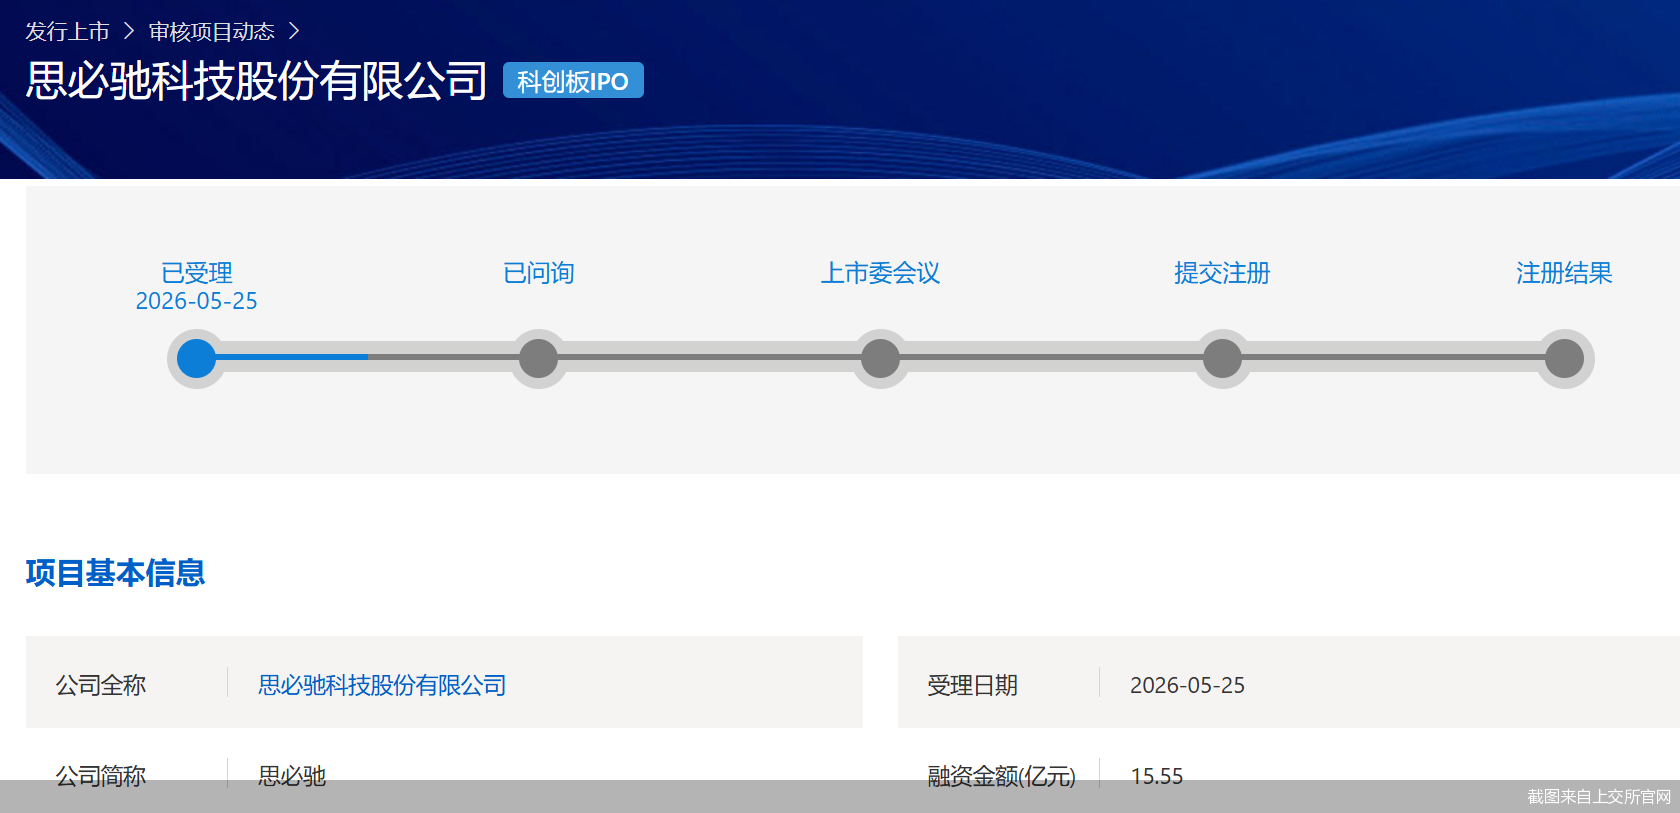Open the 发行上市 breadcrumb link

[67, 32]
